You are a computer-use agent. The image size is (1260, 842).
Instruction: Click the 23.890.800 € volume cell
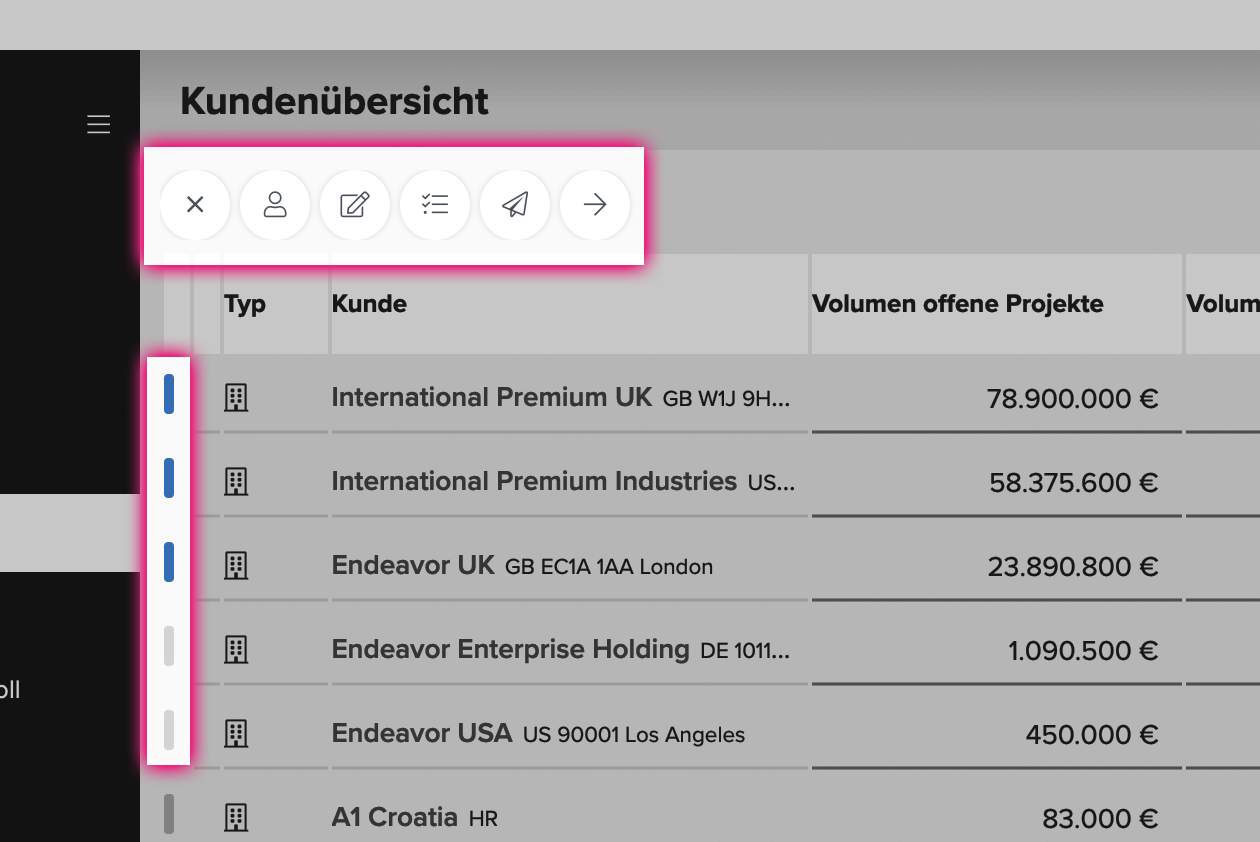tap(1073, 567)
